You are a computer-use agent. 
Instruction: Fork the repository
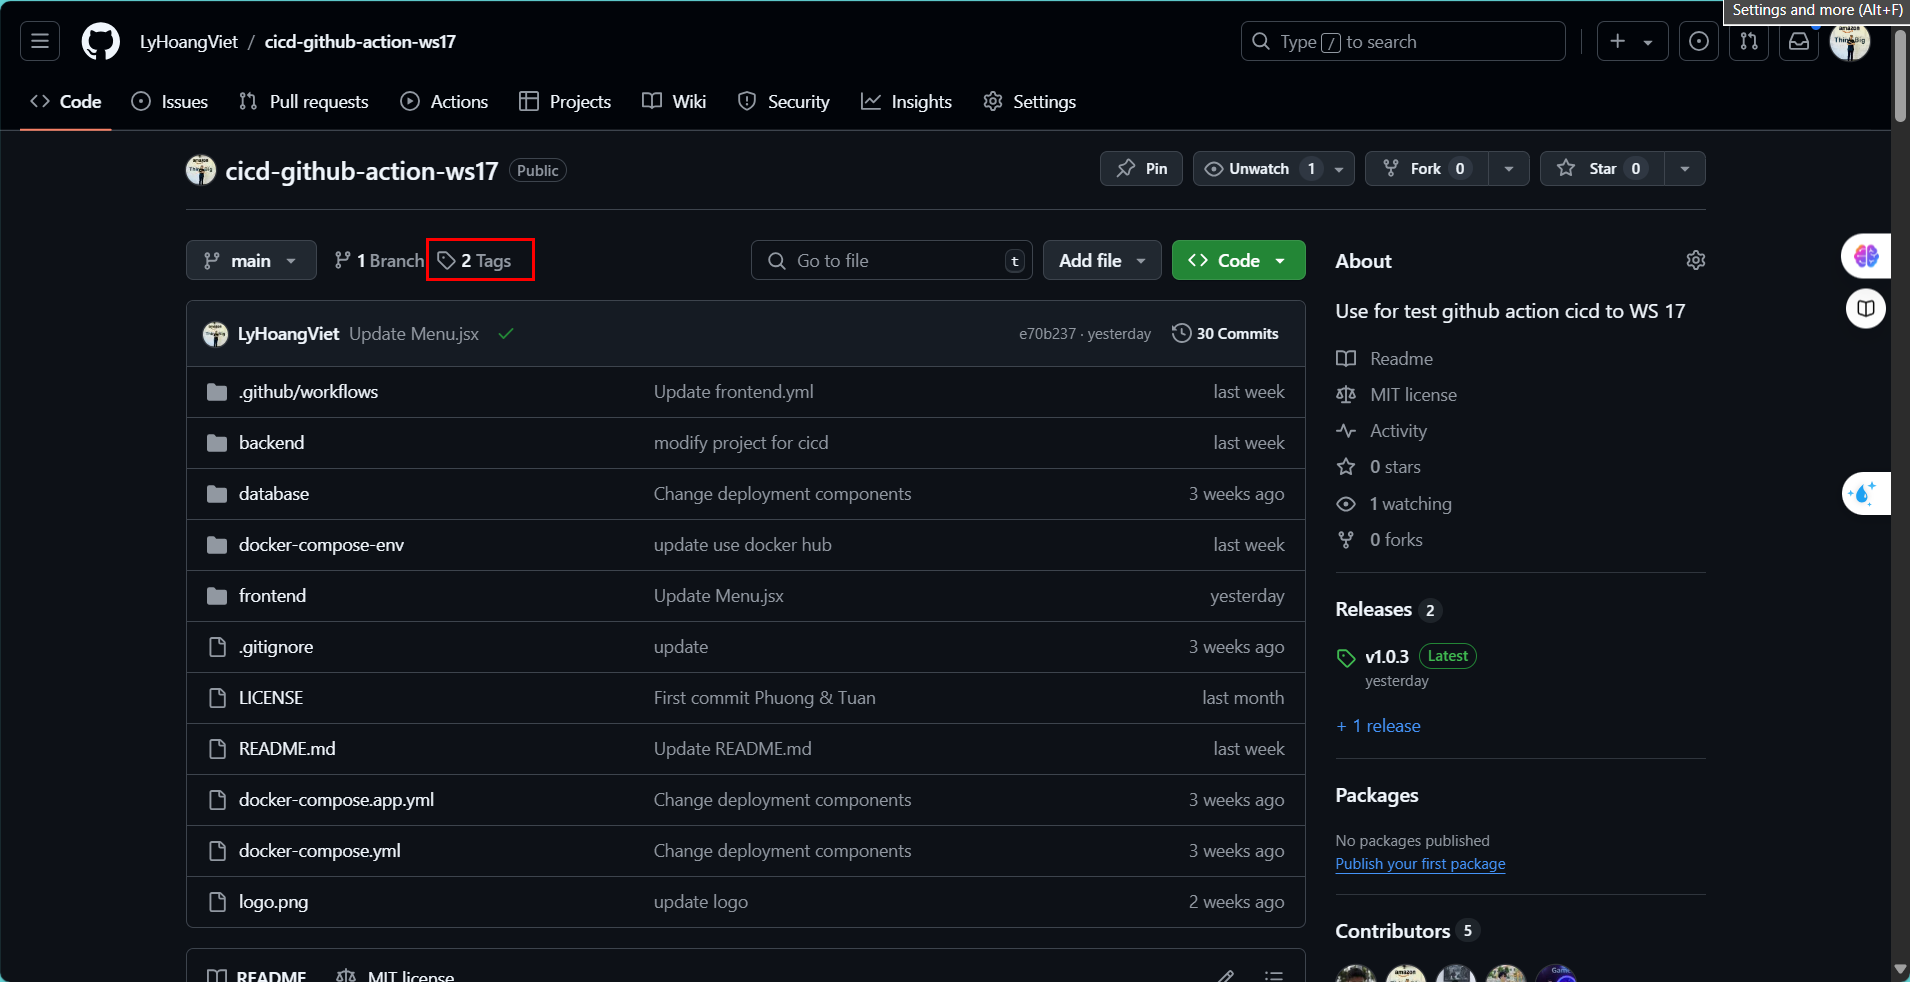(x=1426, y=168)
